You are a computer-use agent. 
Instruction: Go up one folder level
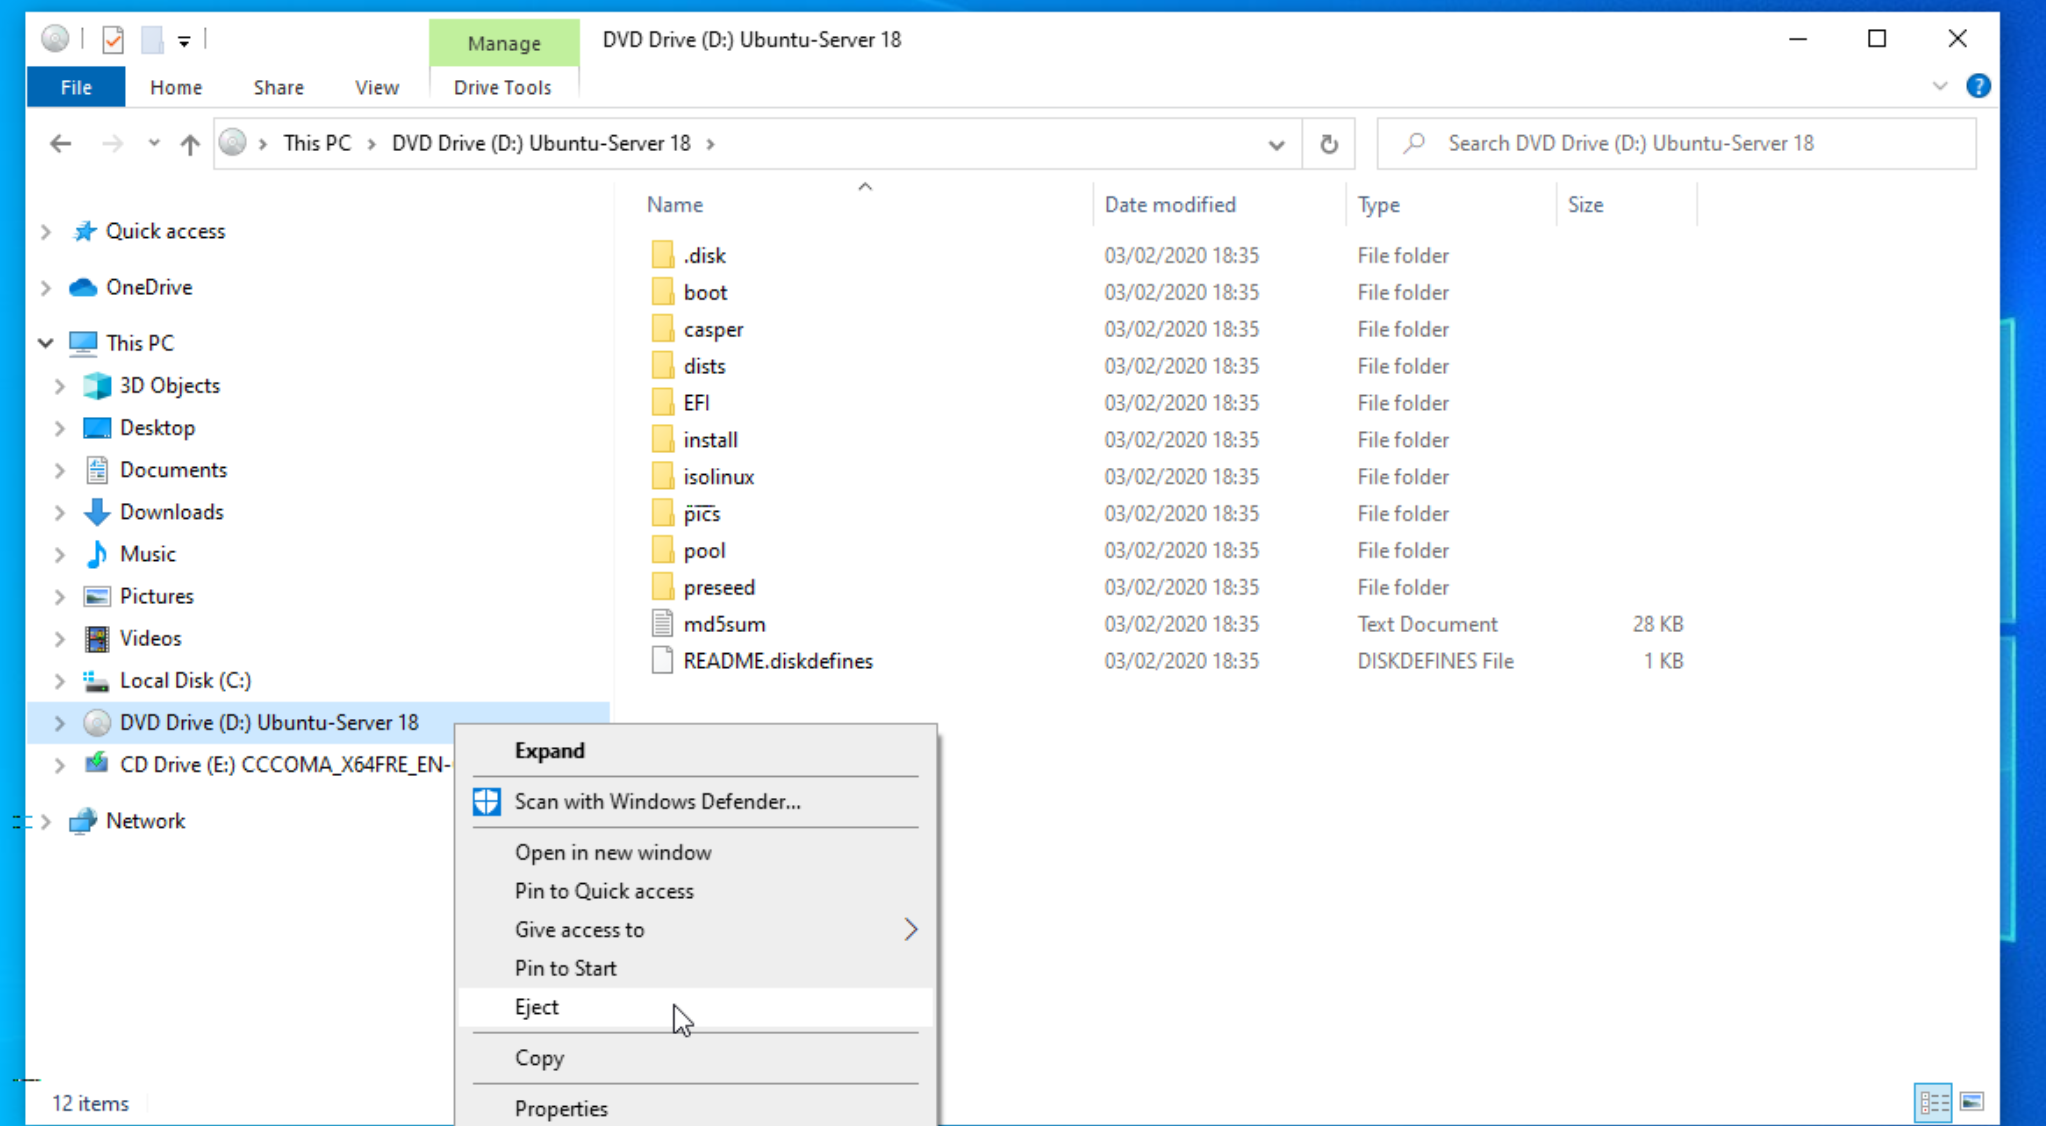pyautogui.click(x=190, y=144)
